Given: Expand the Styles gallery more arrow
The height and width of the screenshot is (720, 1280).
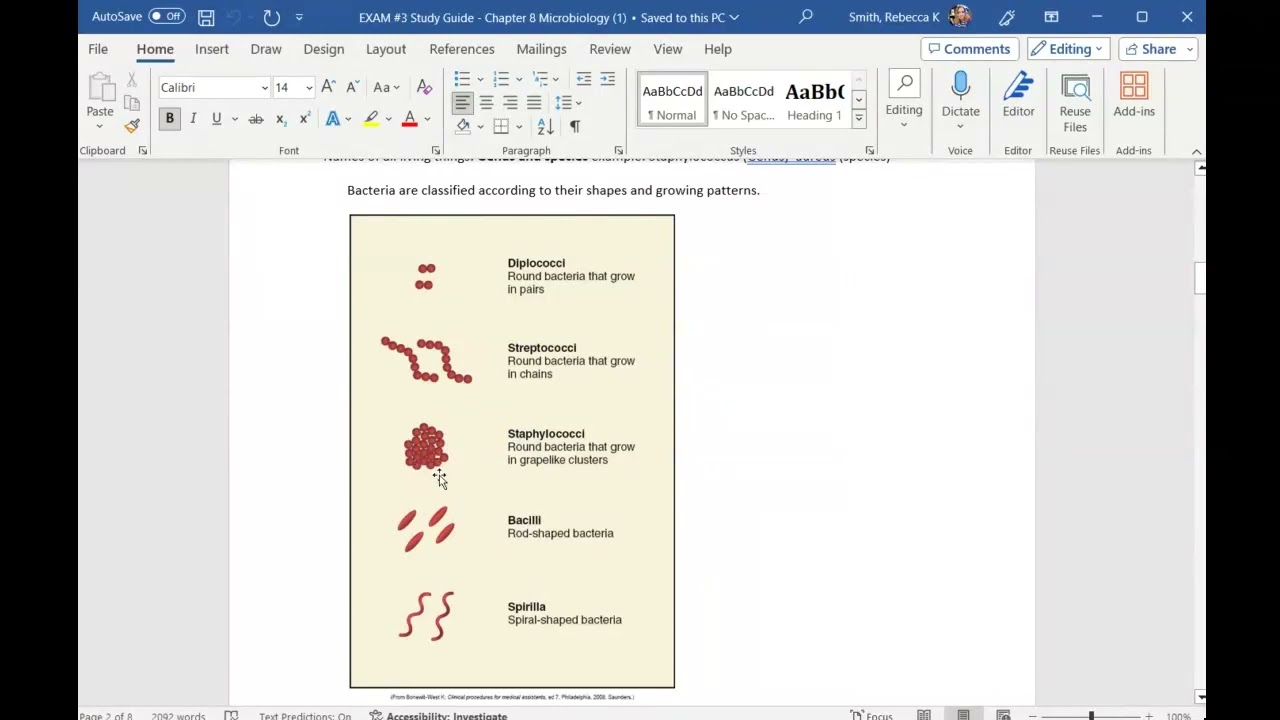Looking at the screenshot, I should point(858,118).
